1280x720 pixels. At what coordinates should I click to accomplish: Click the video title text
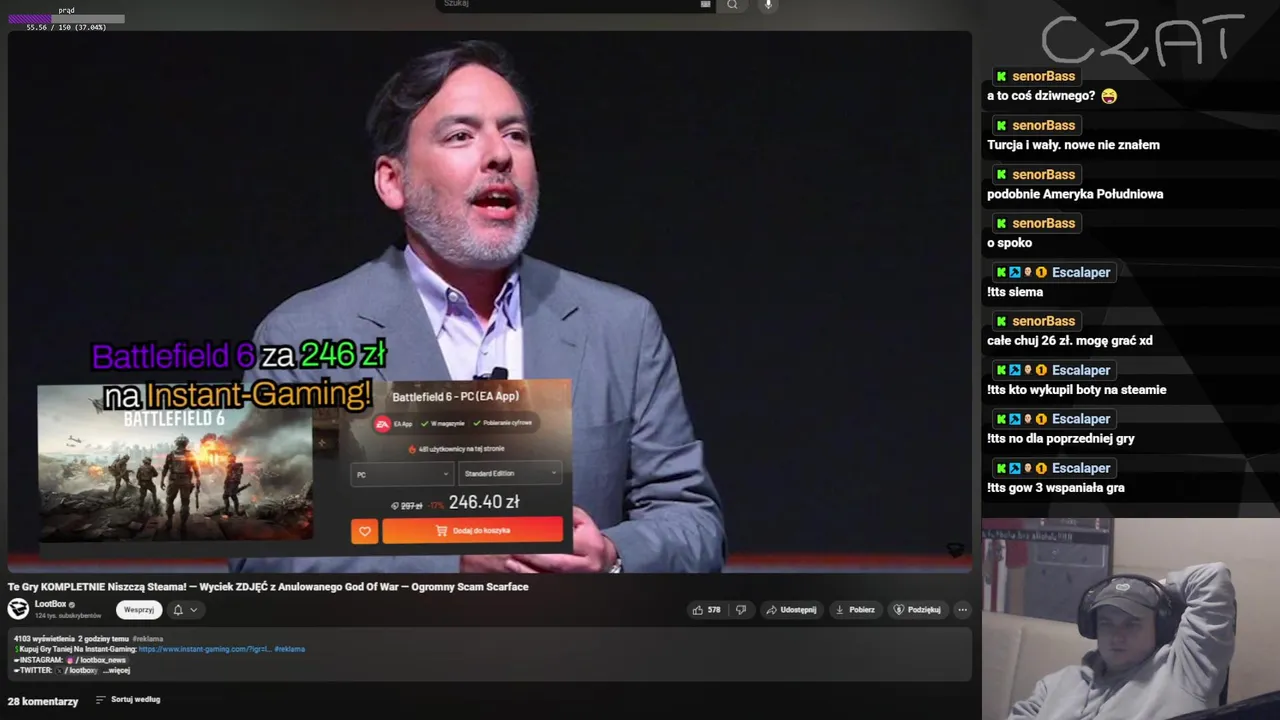pyautogui.click(x=268, y=587)
